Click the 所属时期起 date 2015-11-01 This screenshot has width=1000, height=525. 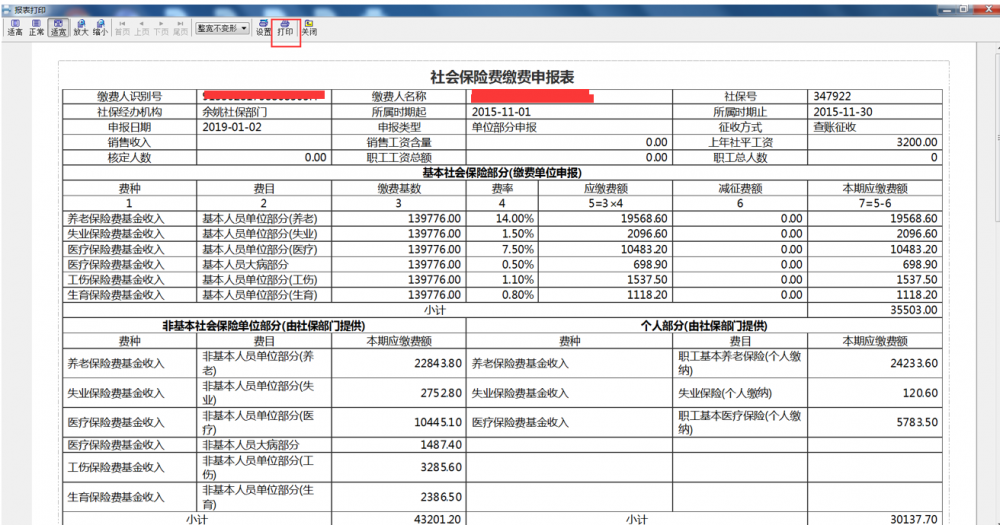point(501,112)
